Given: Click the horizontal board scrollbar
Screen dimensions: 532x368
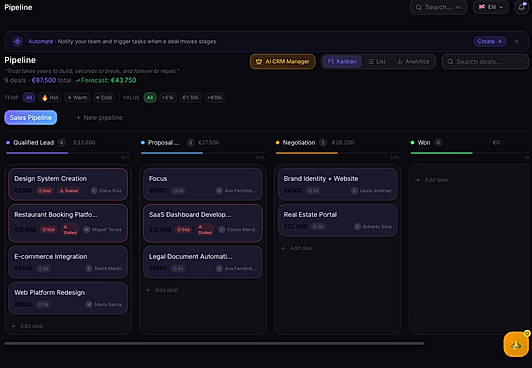Looking at the screenshot, I should point(214,344).
